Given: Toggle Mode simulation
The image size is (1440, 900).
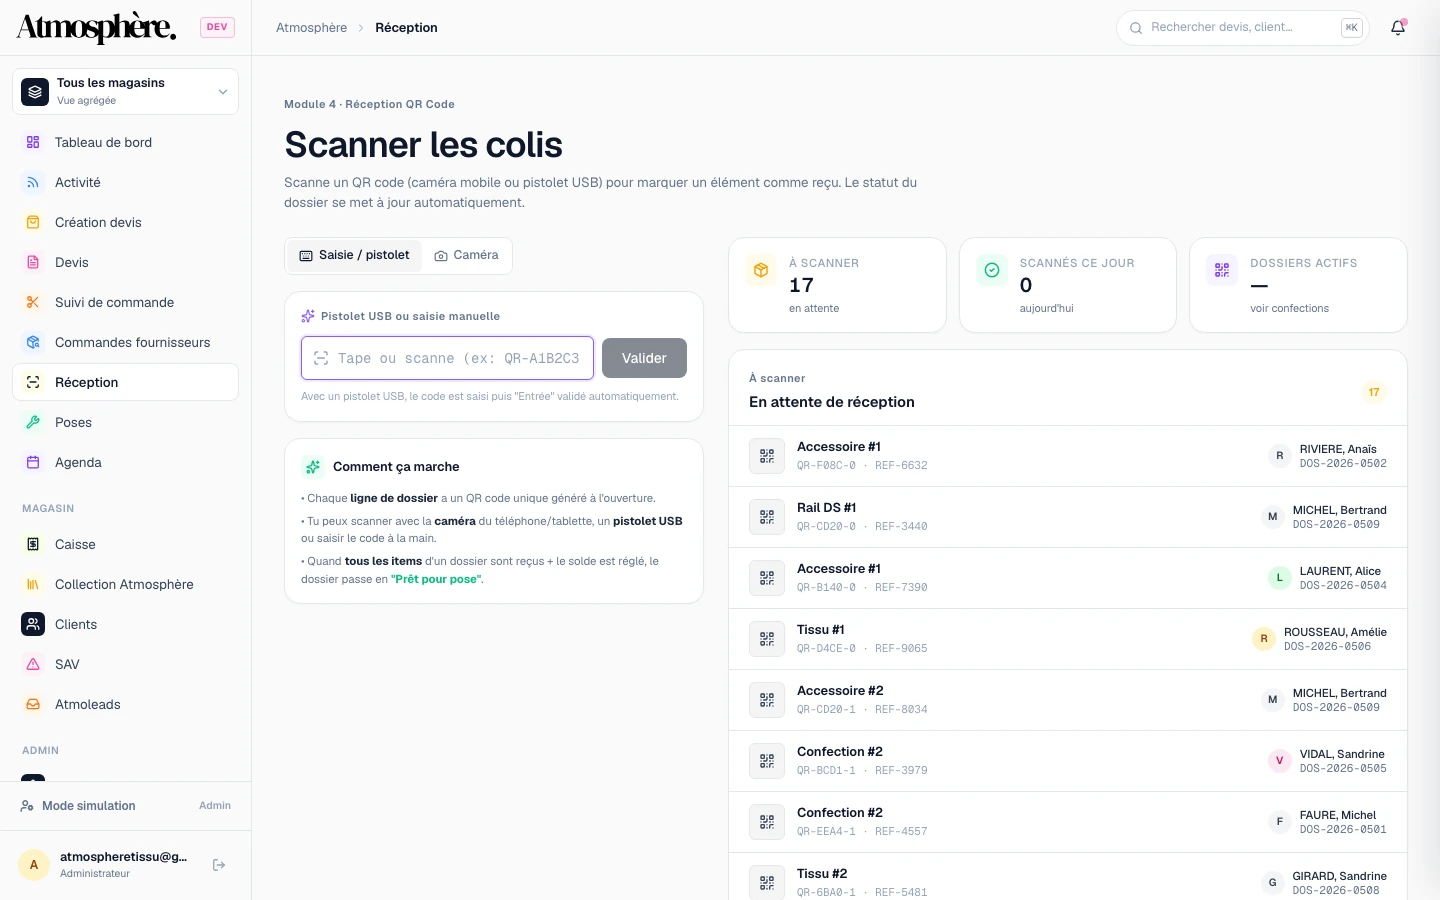Looking at the screenshot, I should click(x=125, y=805).
